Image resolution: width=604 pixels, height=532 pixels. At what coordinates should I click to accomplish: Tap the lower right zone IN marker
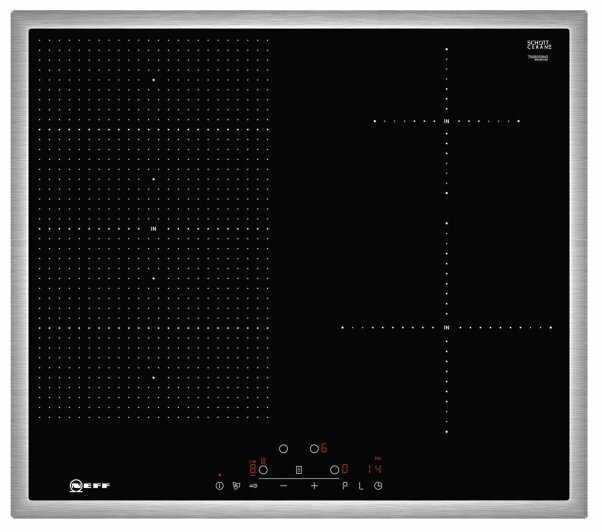pyautogui.click(x=447, y=327)
